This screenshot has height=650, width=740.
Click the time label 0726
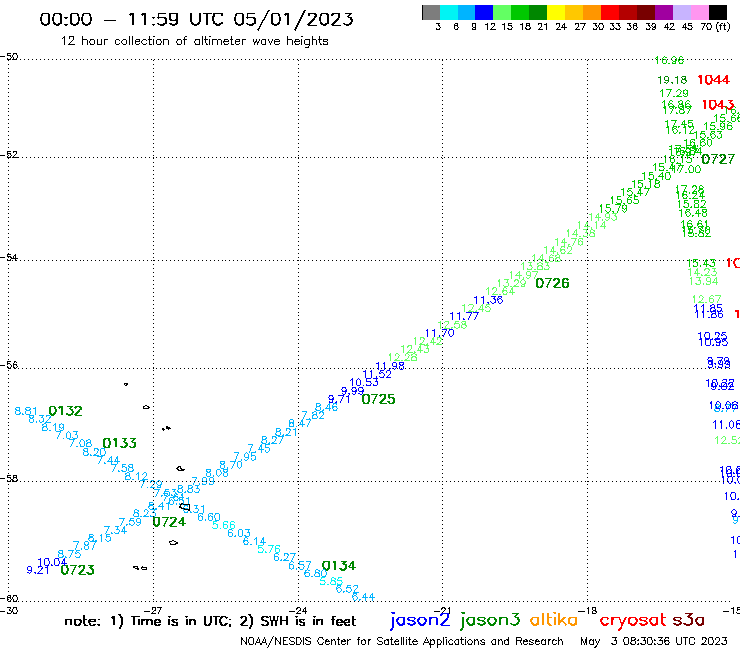553,283
